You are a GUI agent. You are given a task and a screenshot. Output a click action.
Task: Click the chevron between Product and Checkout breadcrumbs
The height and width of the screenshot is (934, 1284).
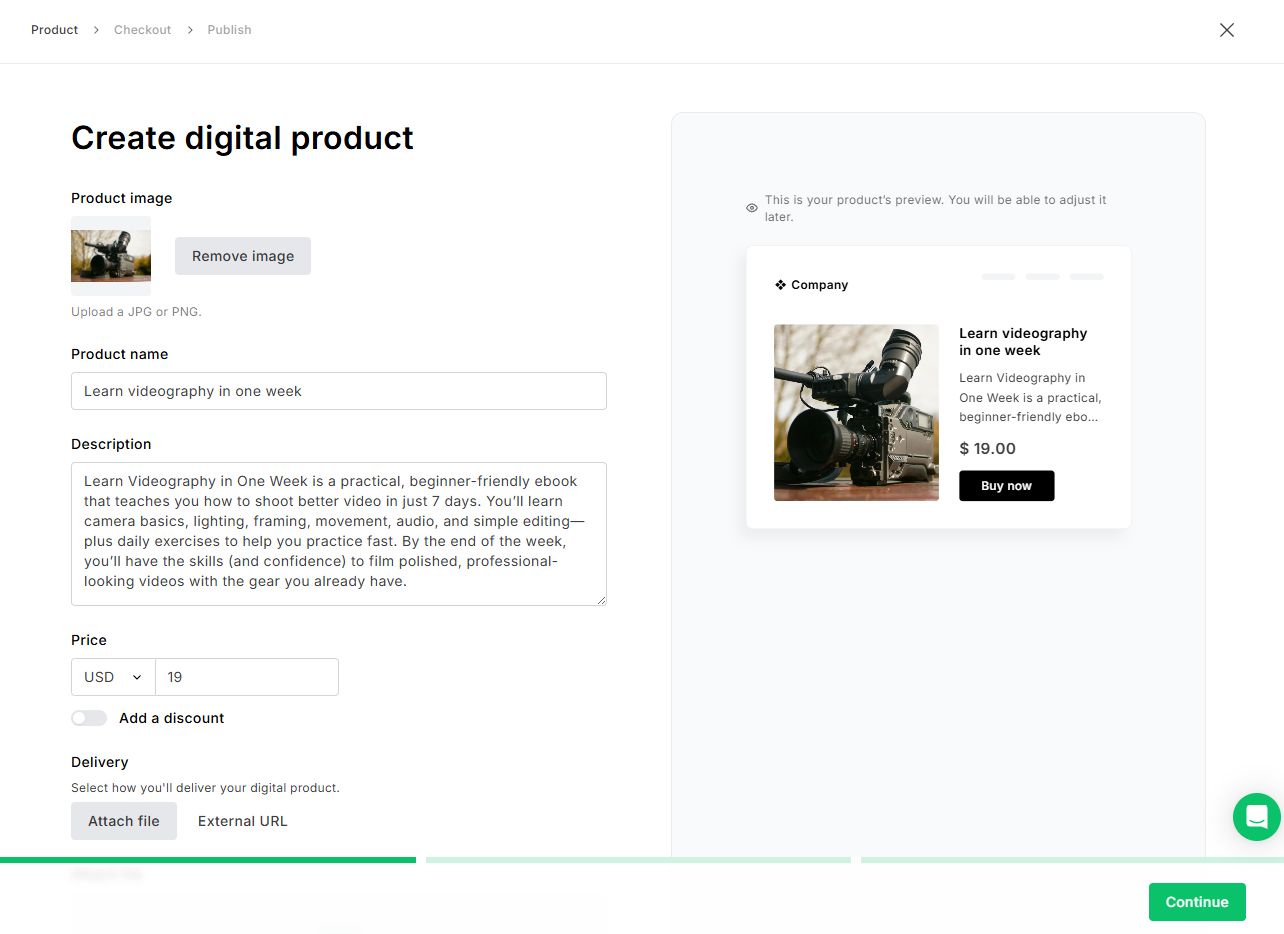click(x=94, y=30)
